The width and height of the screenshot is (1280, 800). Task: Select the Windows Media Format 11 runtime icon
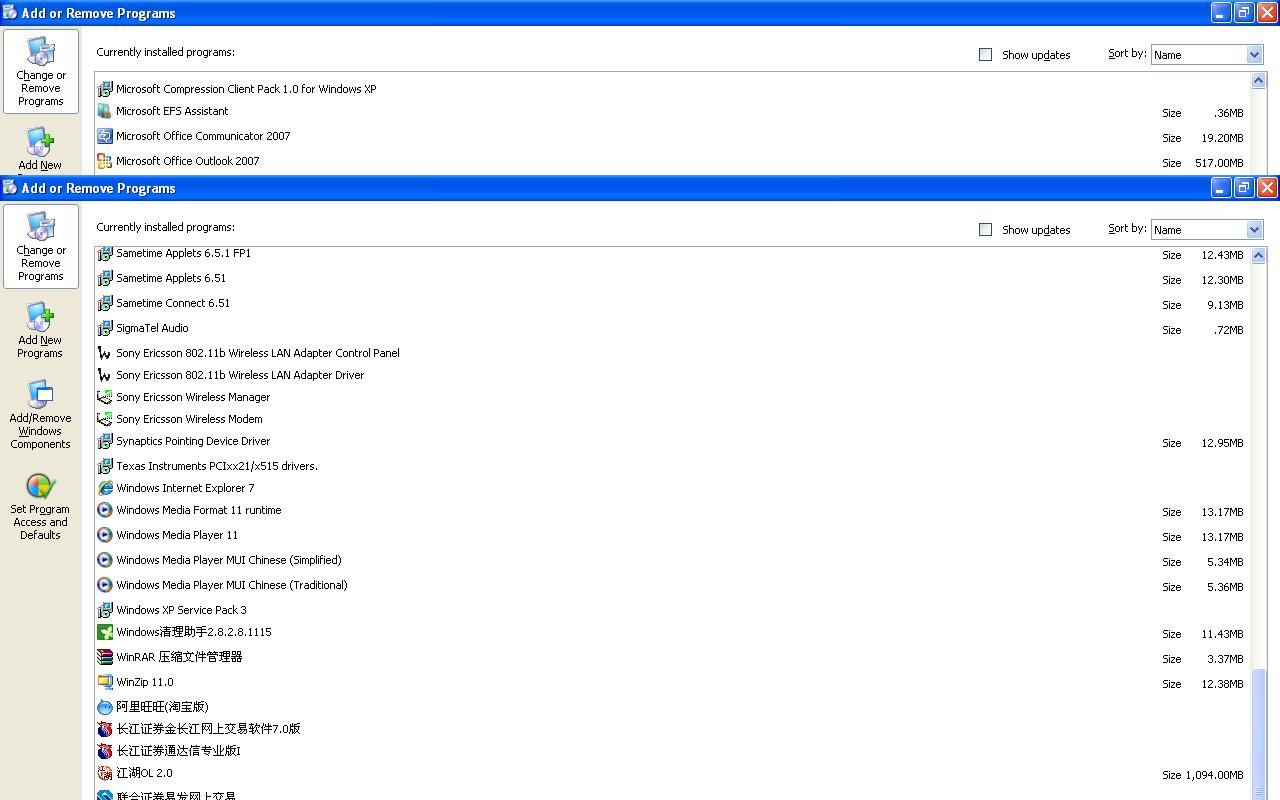[104, 510]
